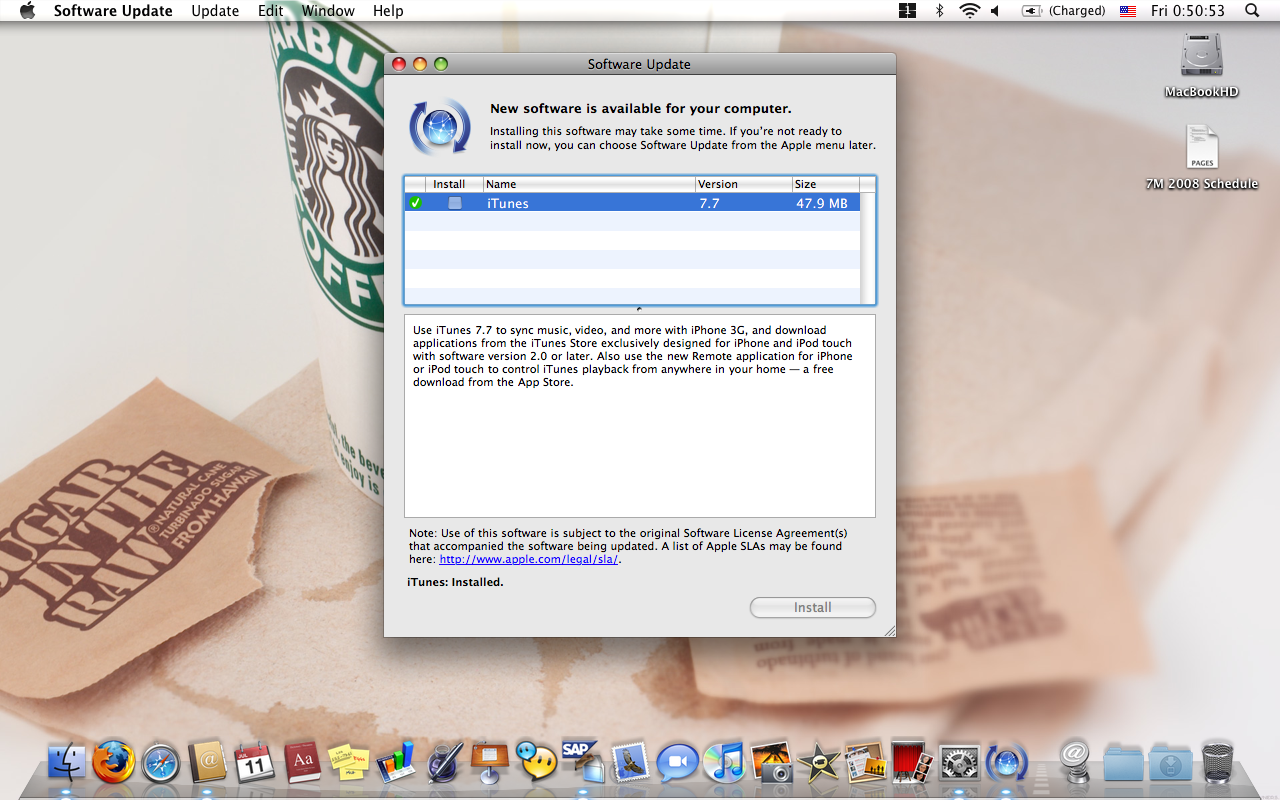This screenshot has width=1280, height=800.
Task: Open the Edit menu
Action: point(270,11)
